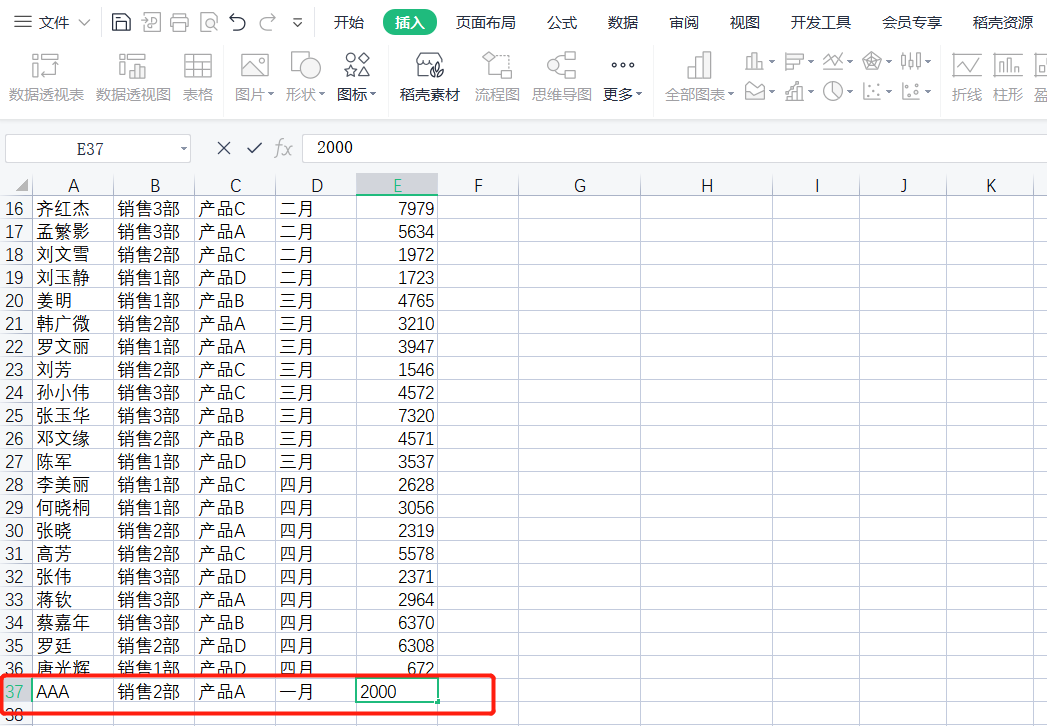Expand the 形状 shapes dropdown
This screenshot has height=726, width=1047.
(305, 77)
